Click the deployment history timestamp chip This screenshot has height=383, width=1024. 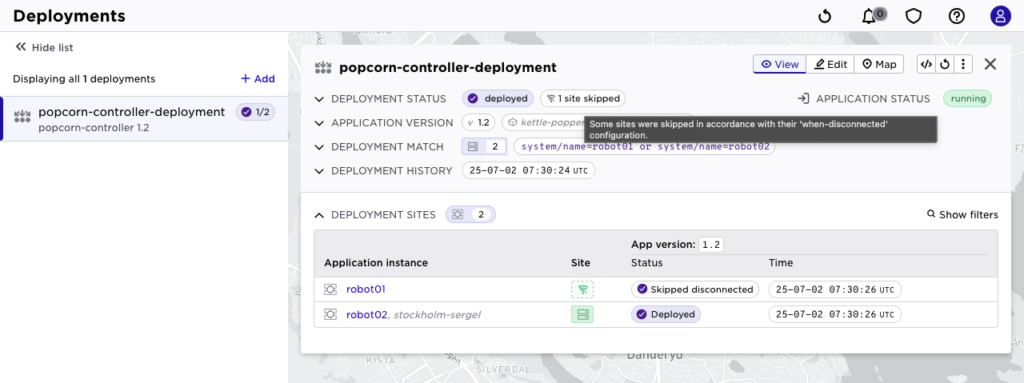click(x=528, y=171)
